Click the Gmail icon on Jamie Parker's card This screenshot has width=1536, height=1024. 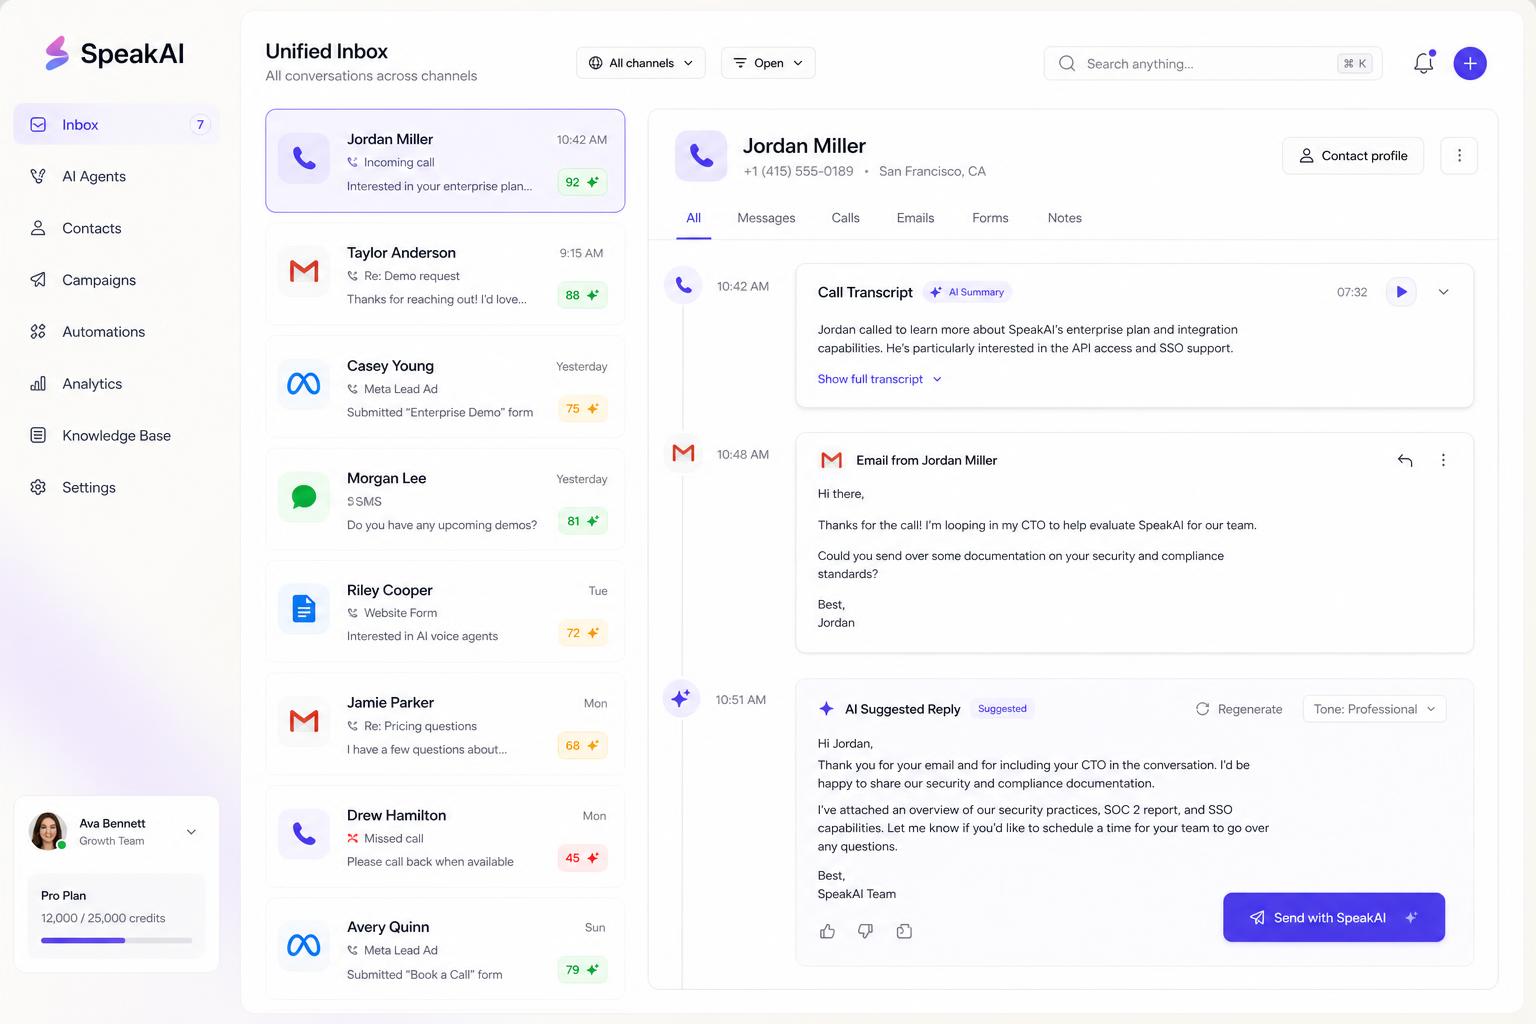coord(304,721)
